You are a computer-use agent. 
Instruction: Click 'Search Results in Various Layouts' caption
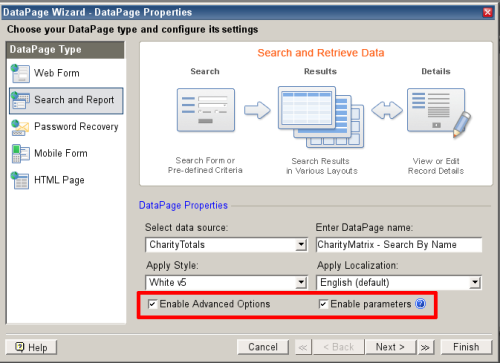coord(321,166)
